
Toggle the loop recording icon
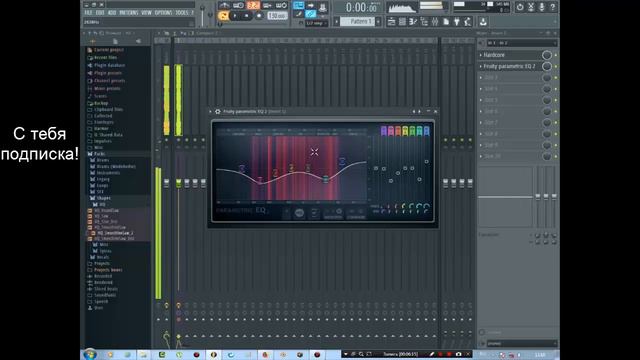coord(282,5)
